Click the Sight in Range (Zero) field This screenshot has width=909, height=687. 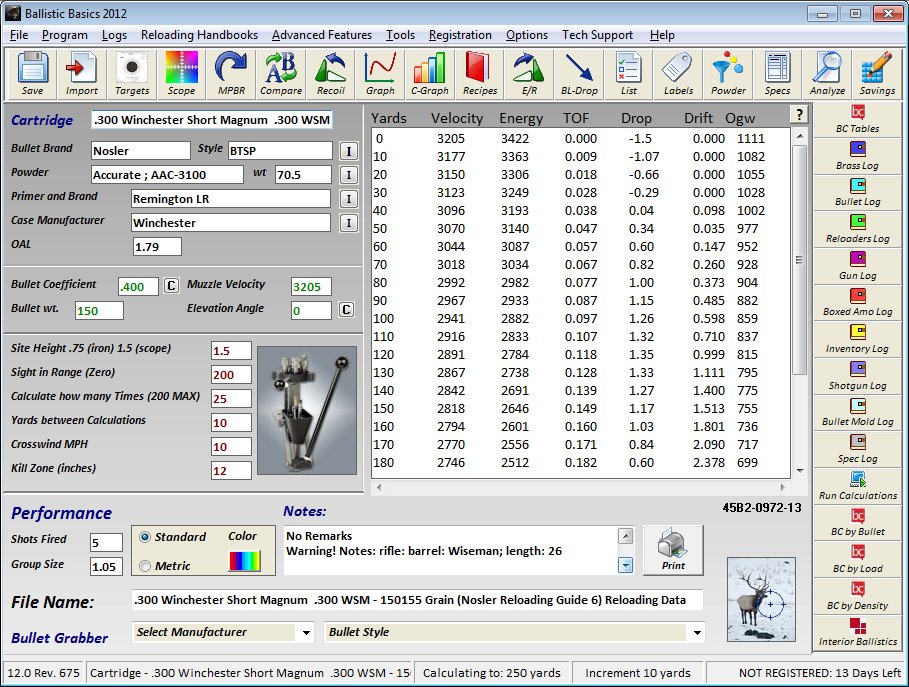231,375
